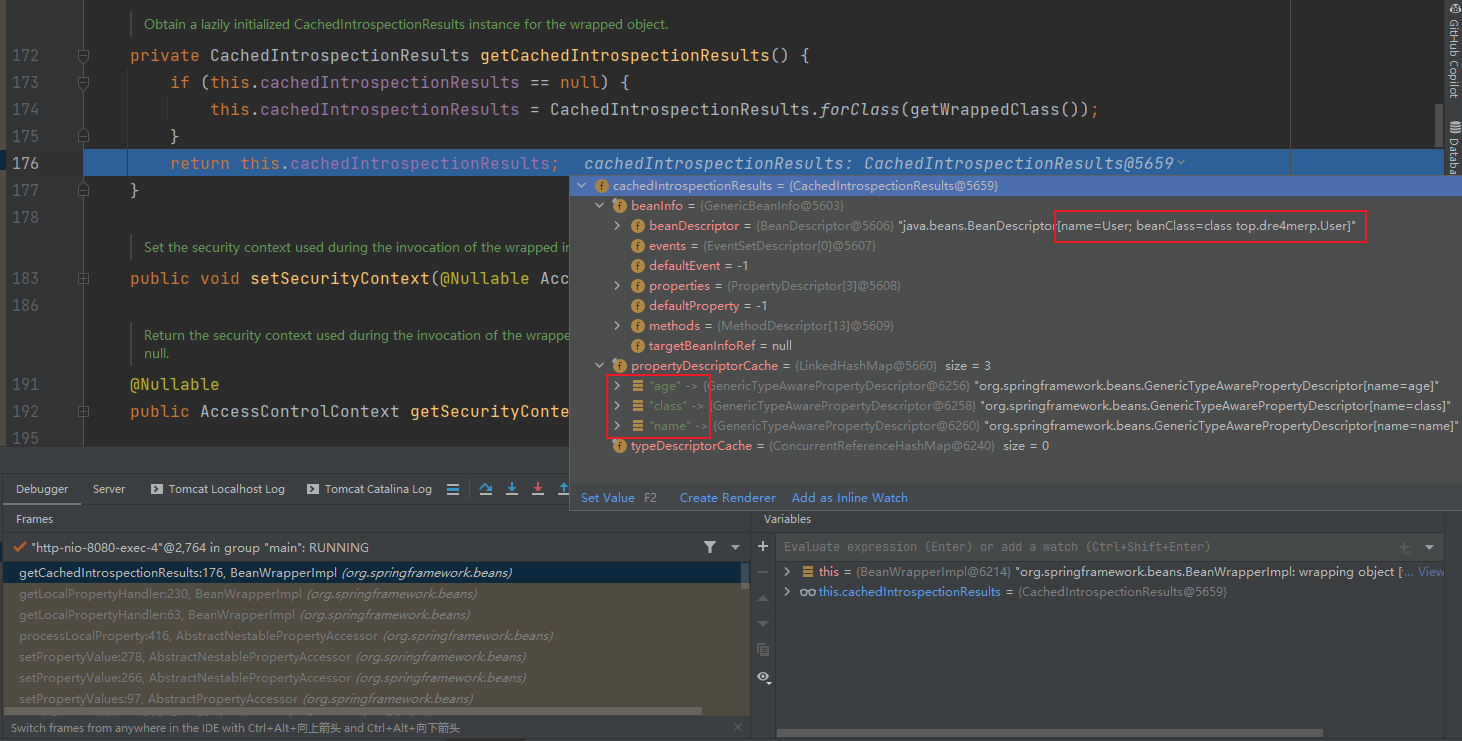Click the Show Execution Point icon
Viewport: 1462px width, 741px height.
(453, 489)
